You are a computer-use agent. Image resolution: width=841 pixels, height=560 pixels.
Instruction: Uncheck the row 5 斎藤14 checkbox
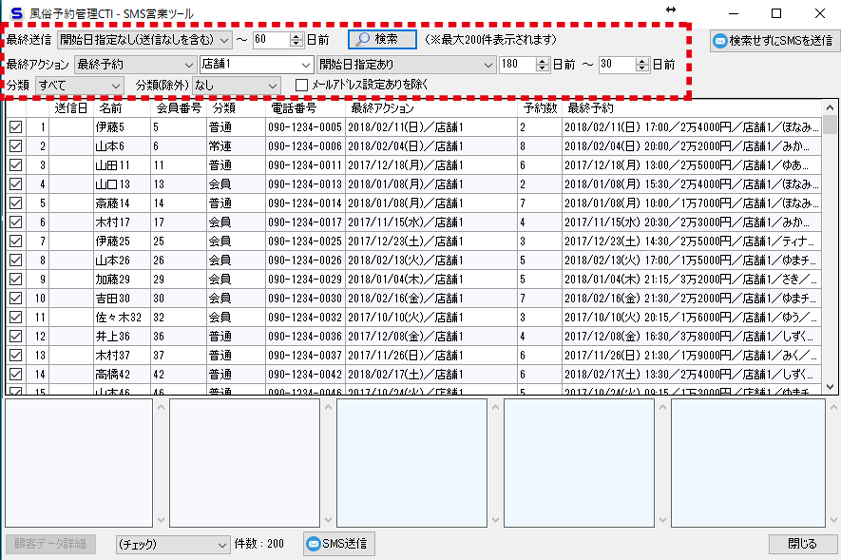coord(16,203)
